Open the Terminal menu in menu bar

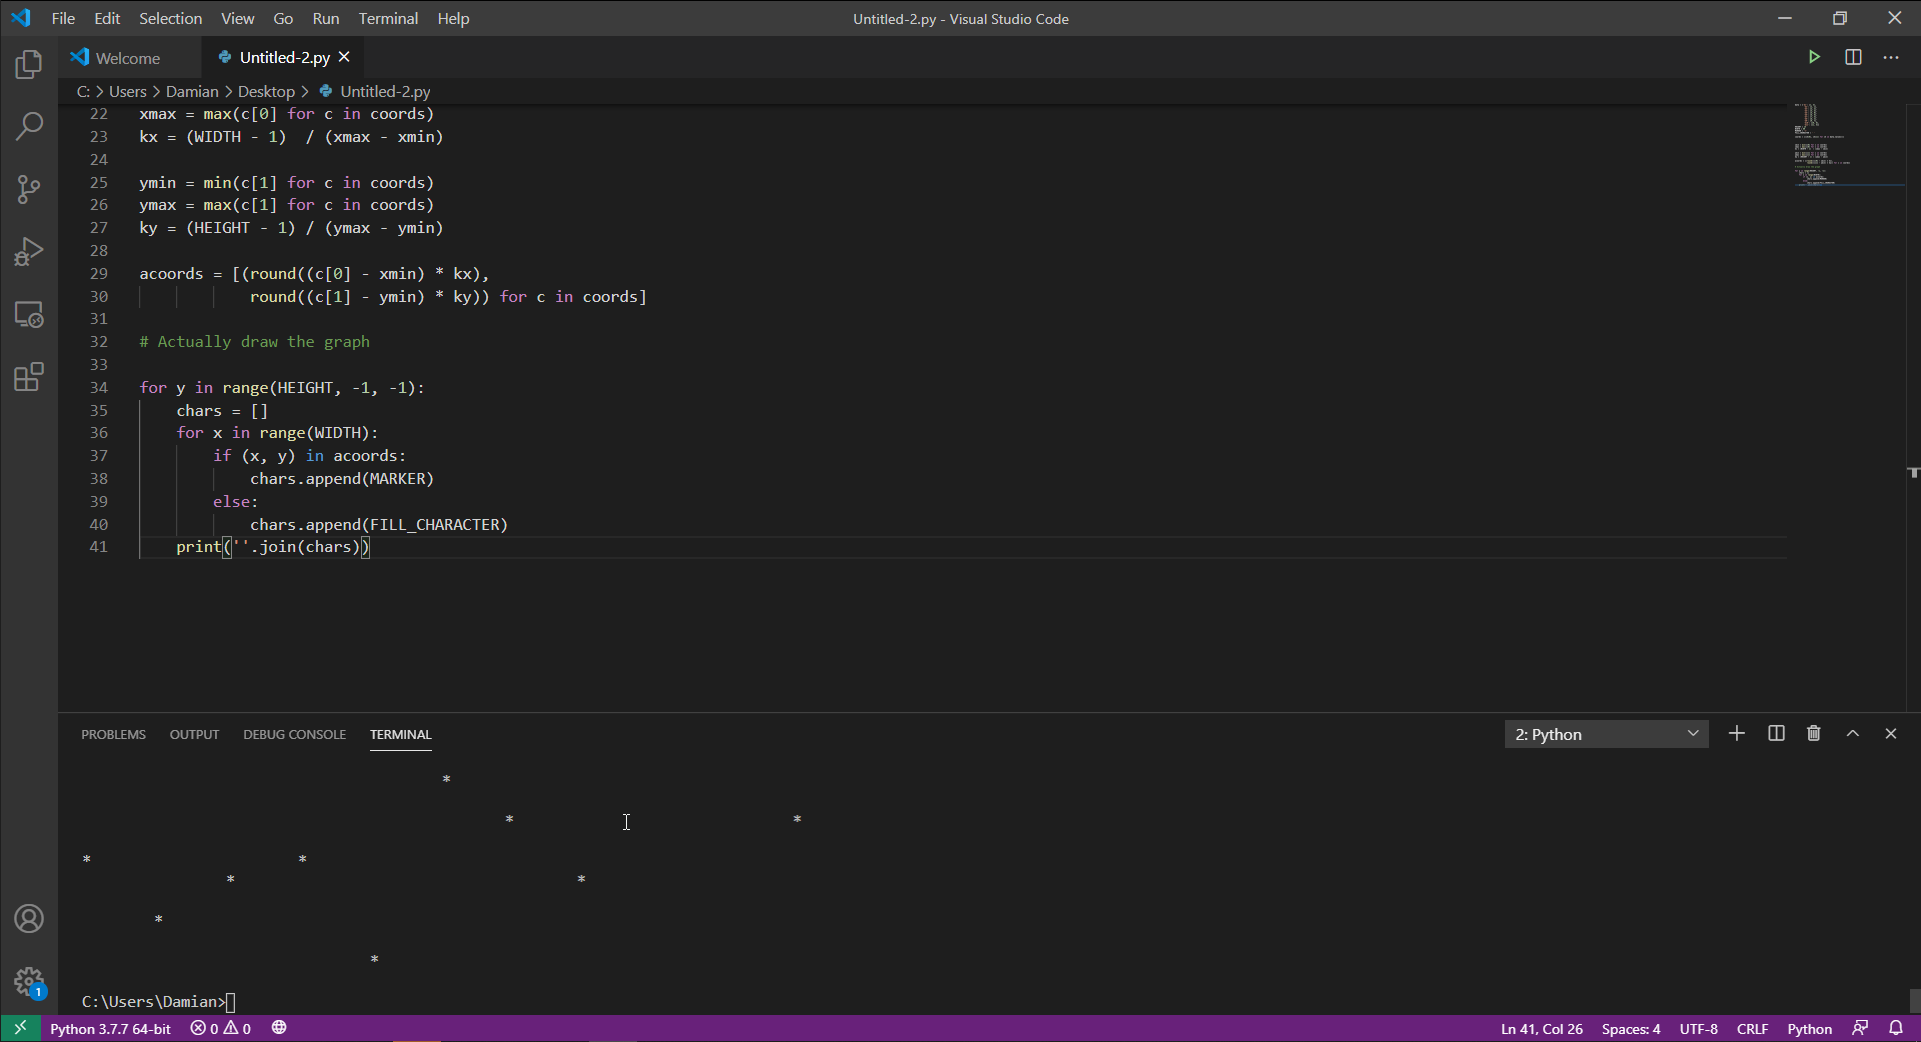tap(388, 18)
